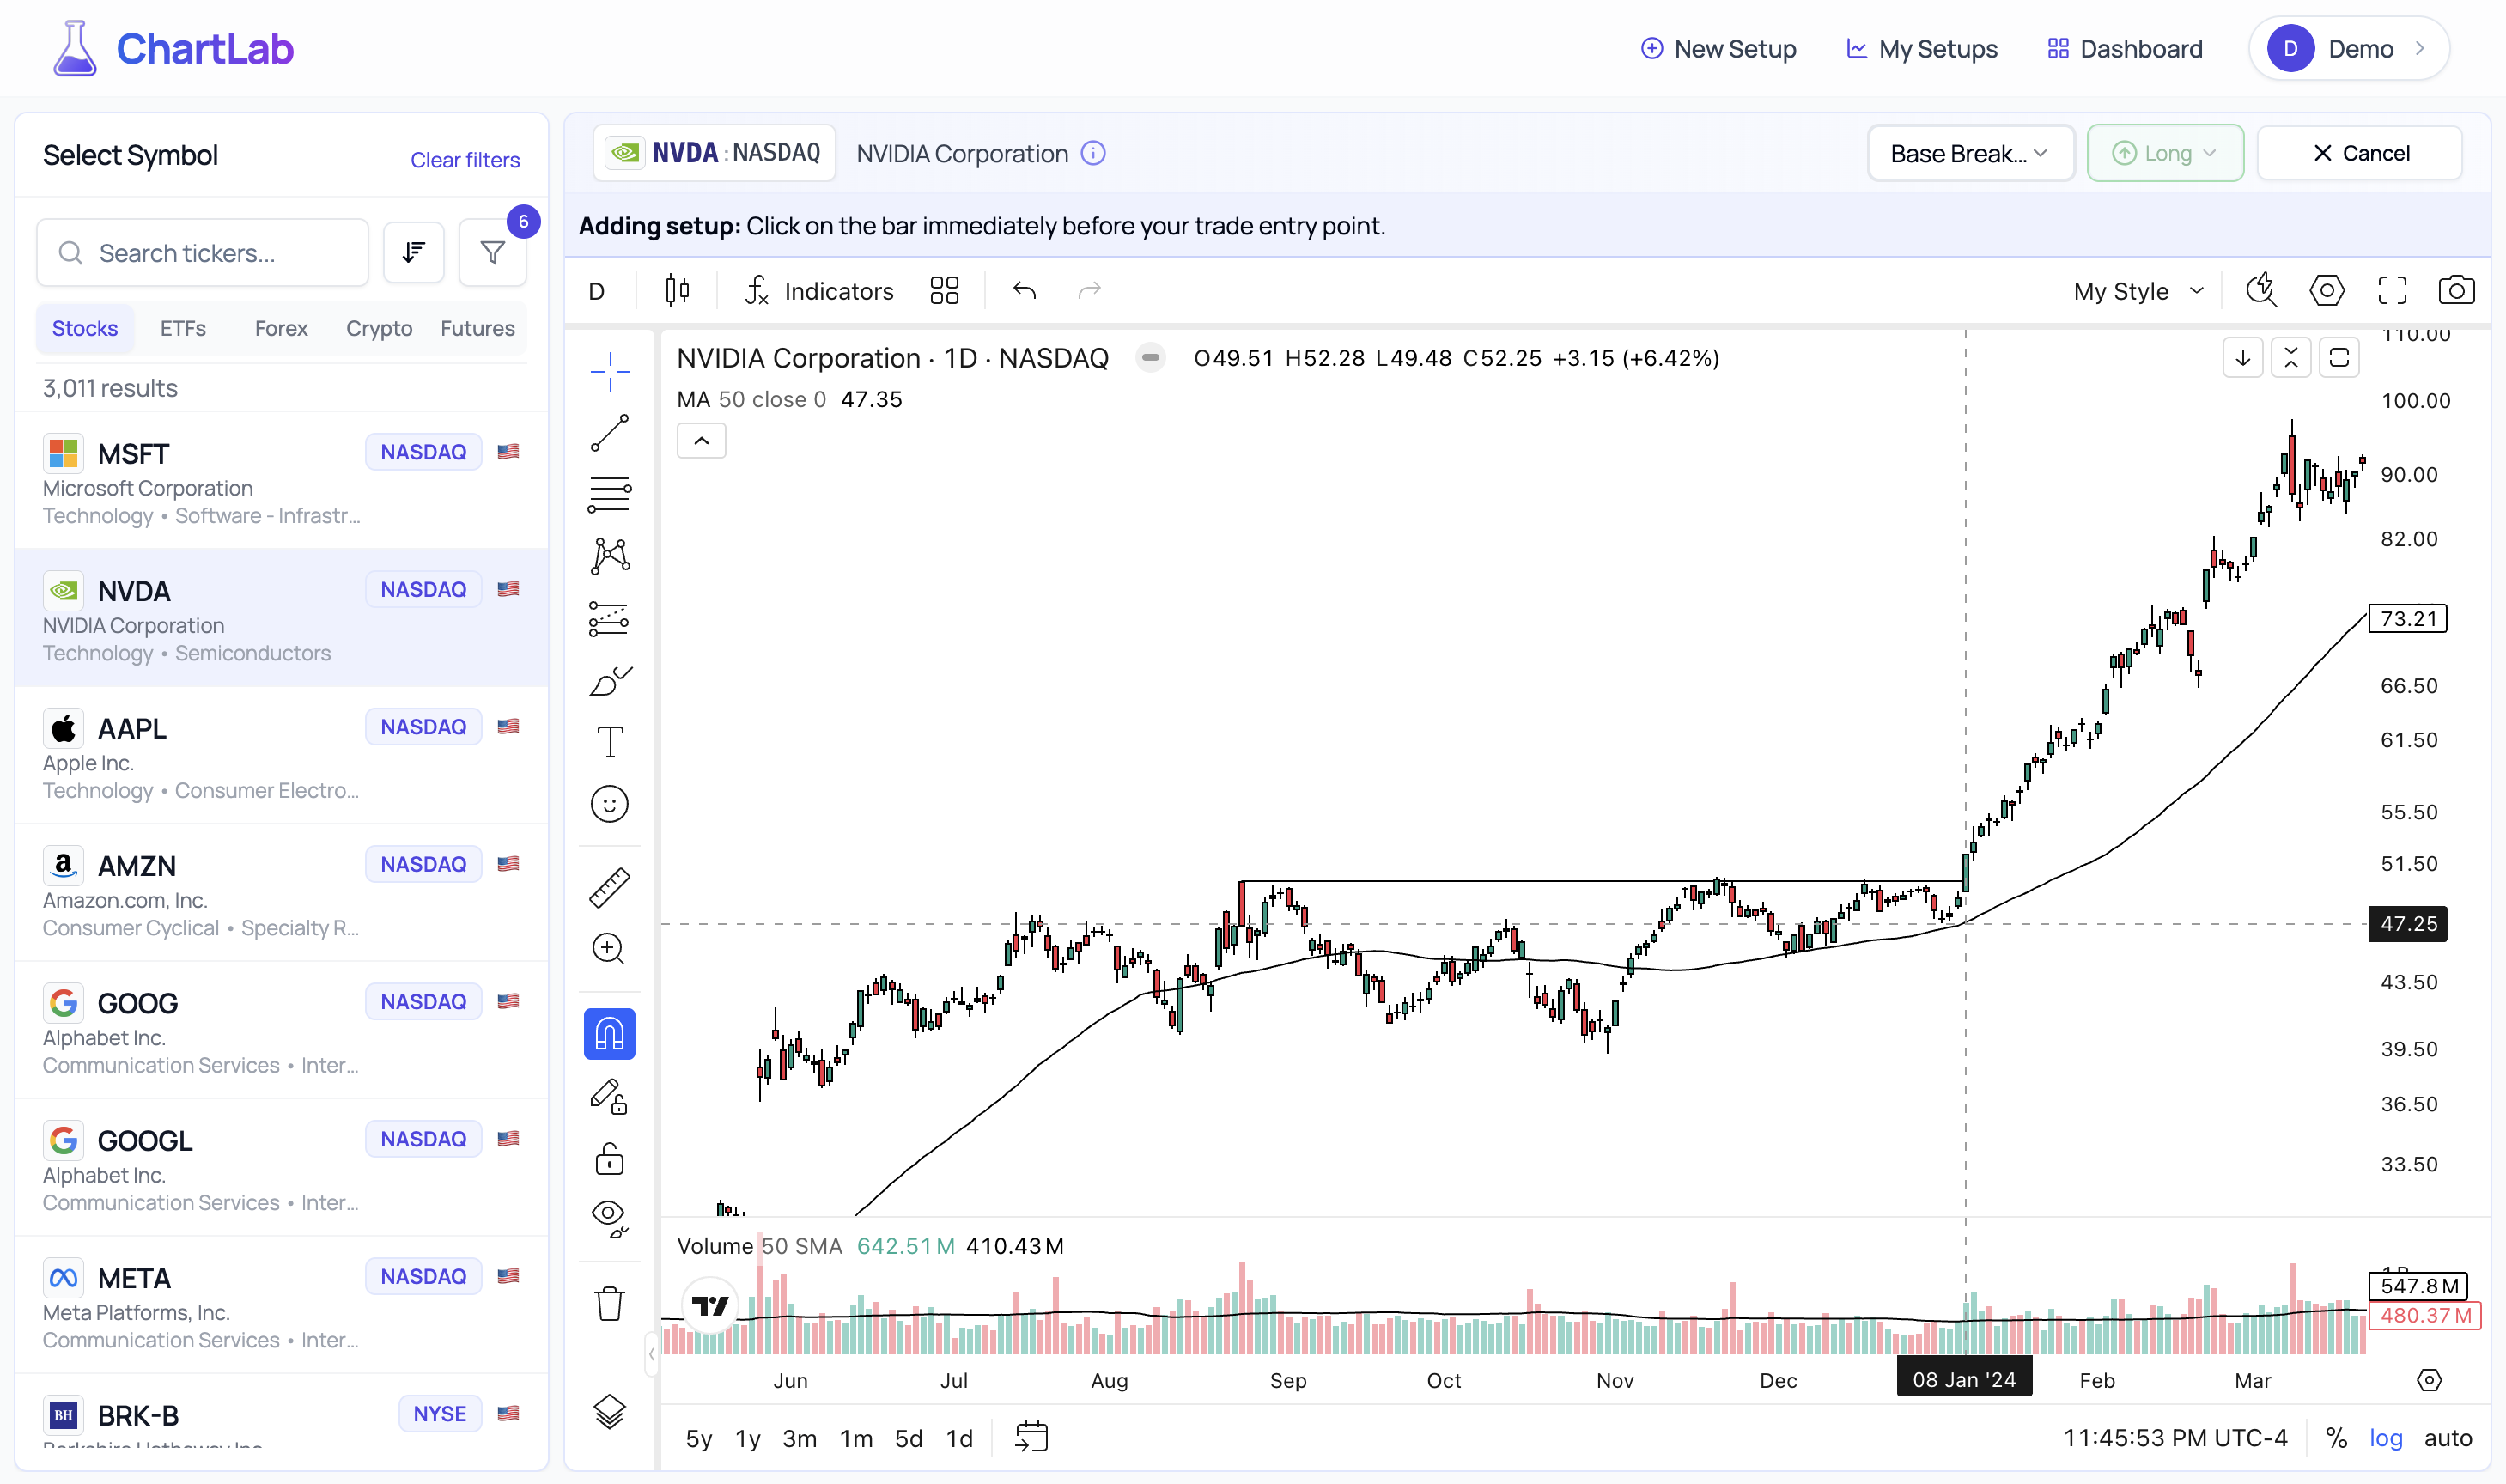Expand the My Style dropdown
The image size is (2506, 1484).
[2139, 291]
